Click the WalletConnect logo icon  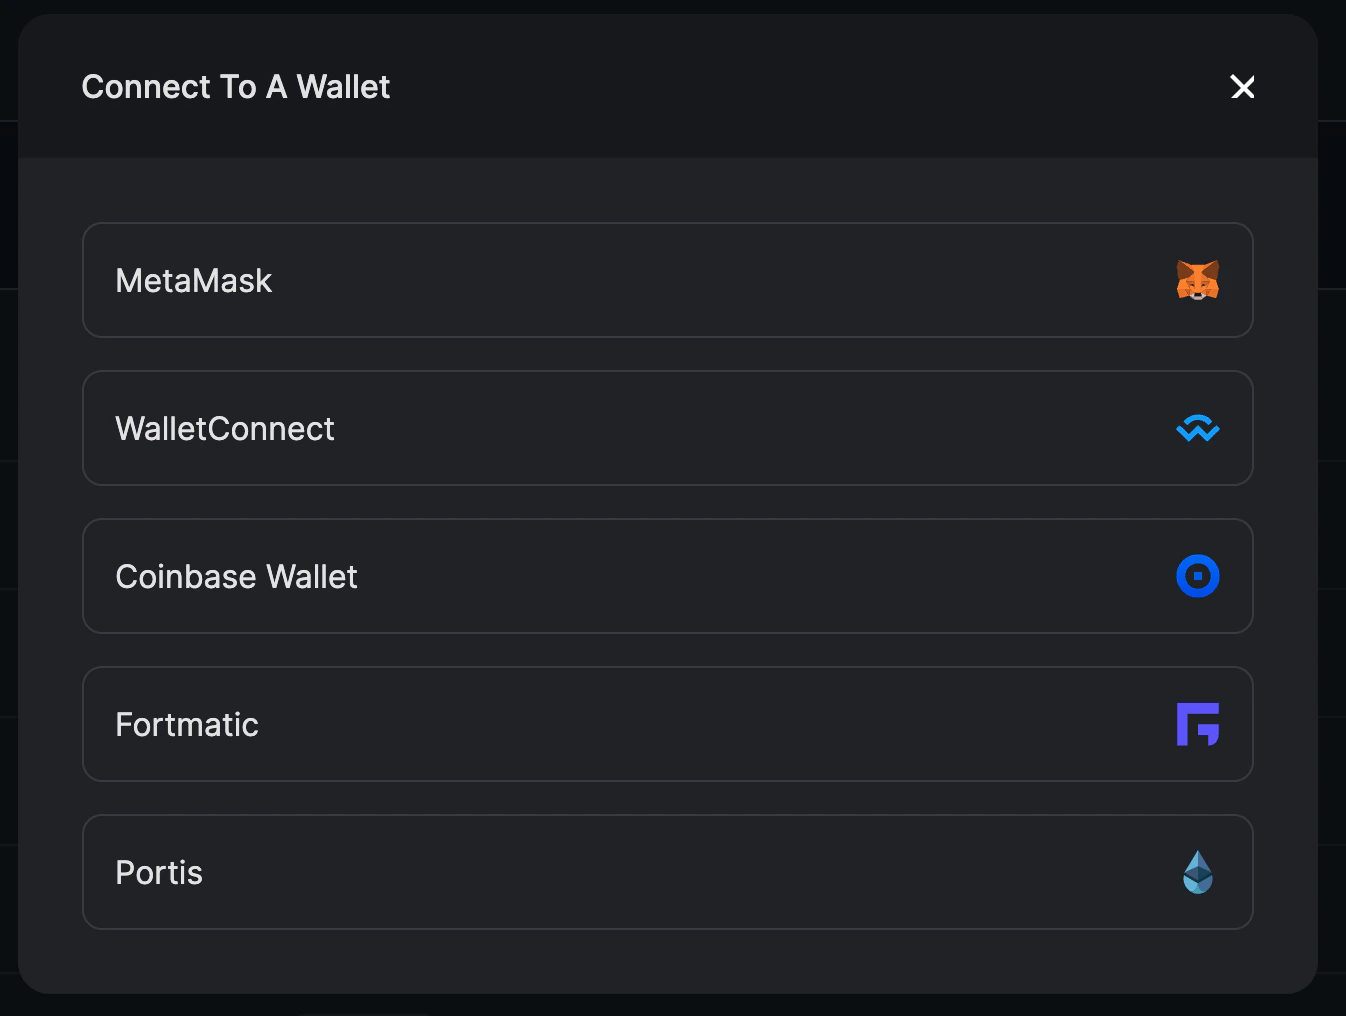1198,428
